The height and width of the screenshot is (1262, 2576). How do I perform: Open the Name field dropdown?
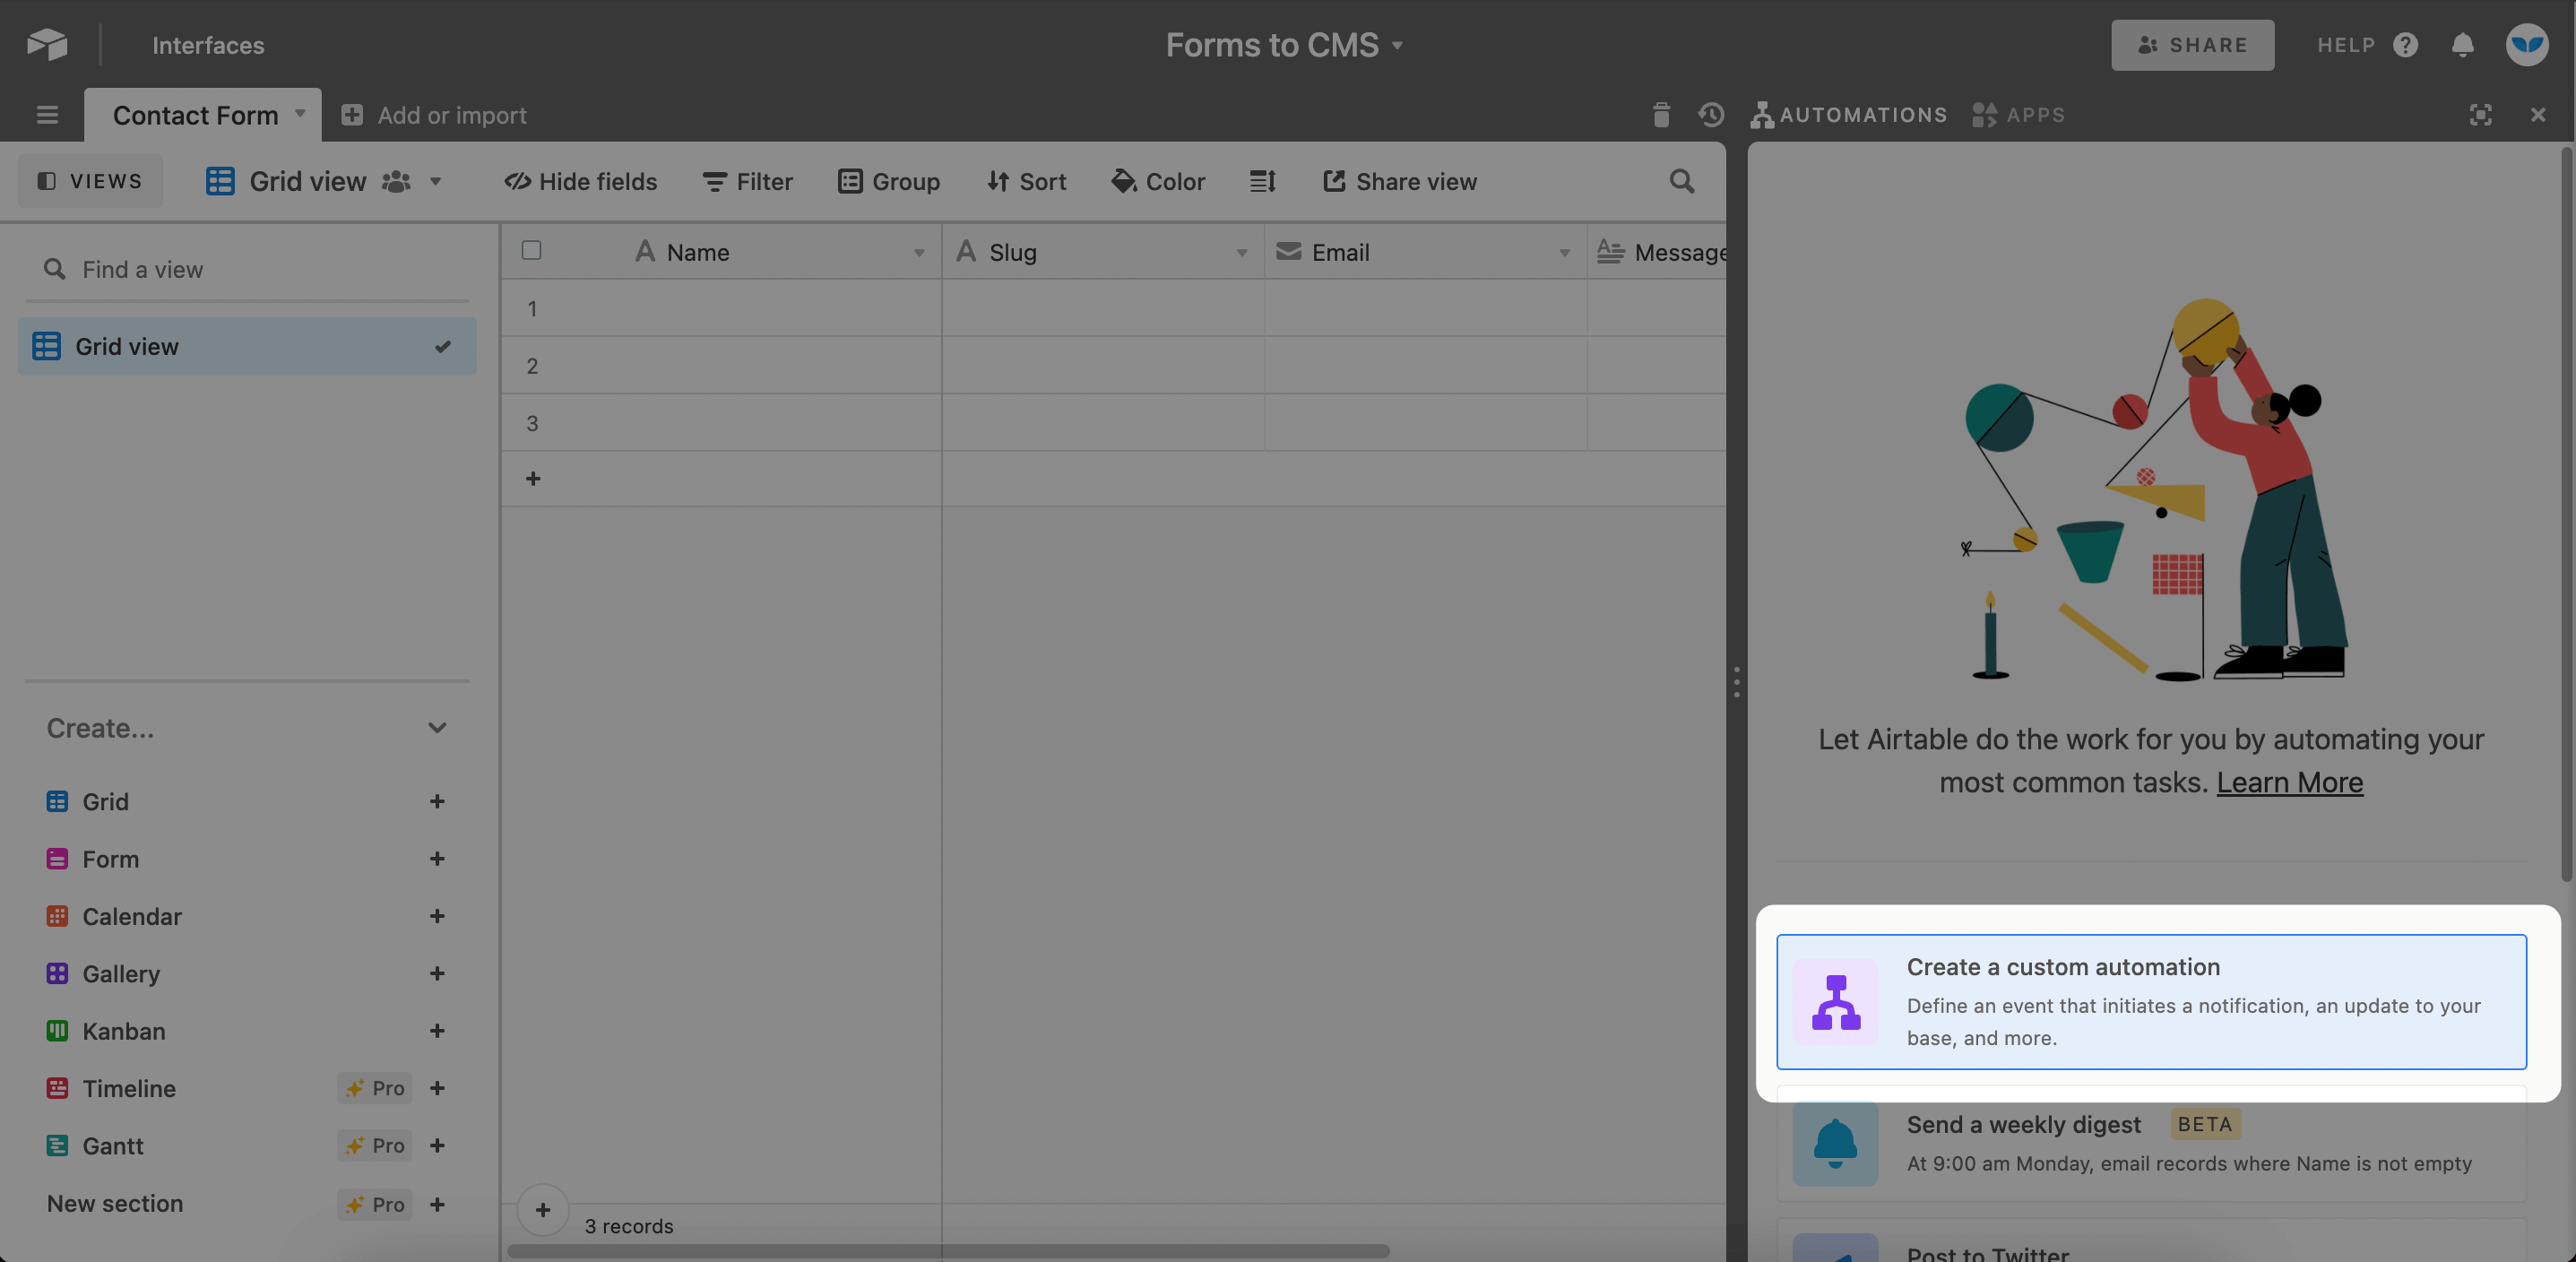[x=920, y=252]
